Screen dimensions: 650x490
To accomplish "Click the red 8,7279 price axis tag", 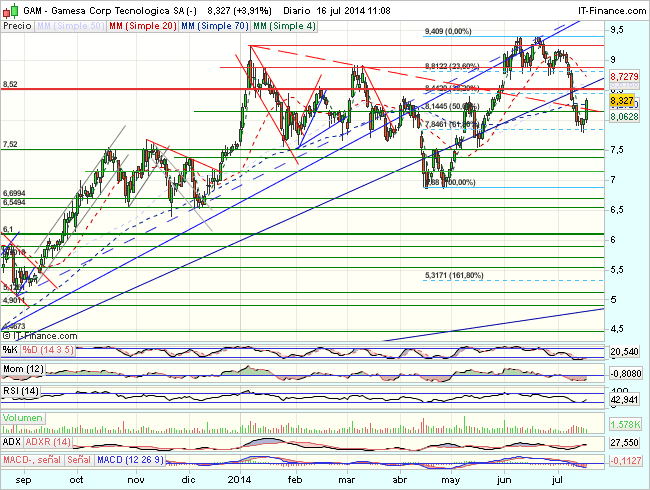I will pyautogui.click(x=622, y=76).
